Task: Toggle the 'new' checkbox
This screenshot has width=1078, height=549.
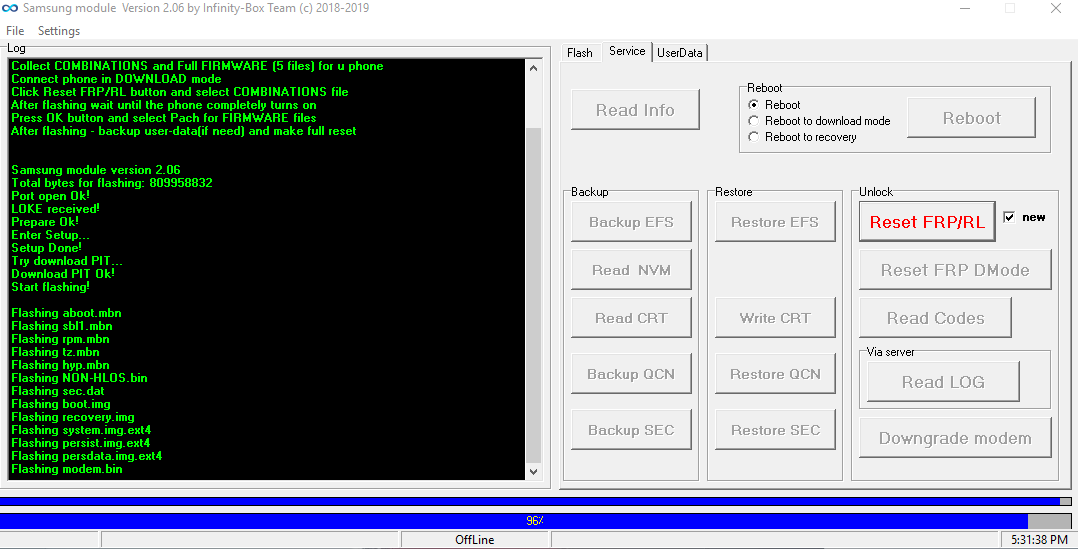Action: click(x=1009, y=217)
